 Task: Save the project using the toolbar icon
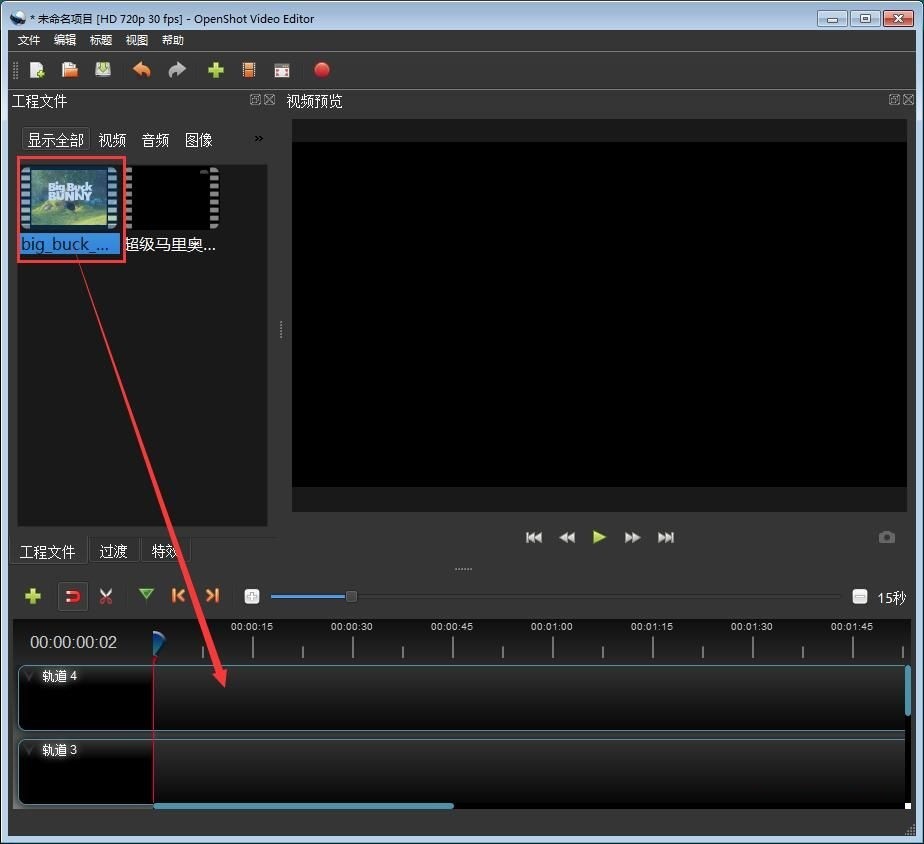pyautogui.click(x=103, y=70)
